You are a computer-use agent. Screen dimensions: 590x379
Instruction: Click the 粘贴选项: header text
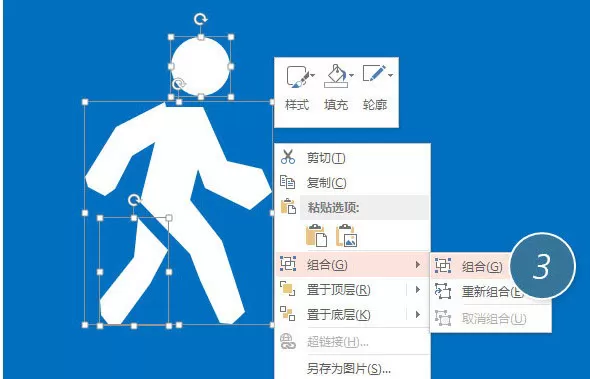[333, 207]
